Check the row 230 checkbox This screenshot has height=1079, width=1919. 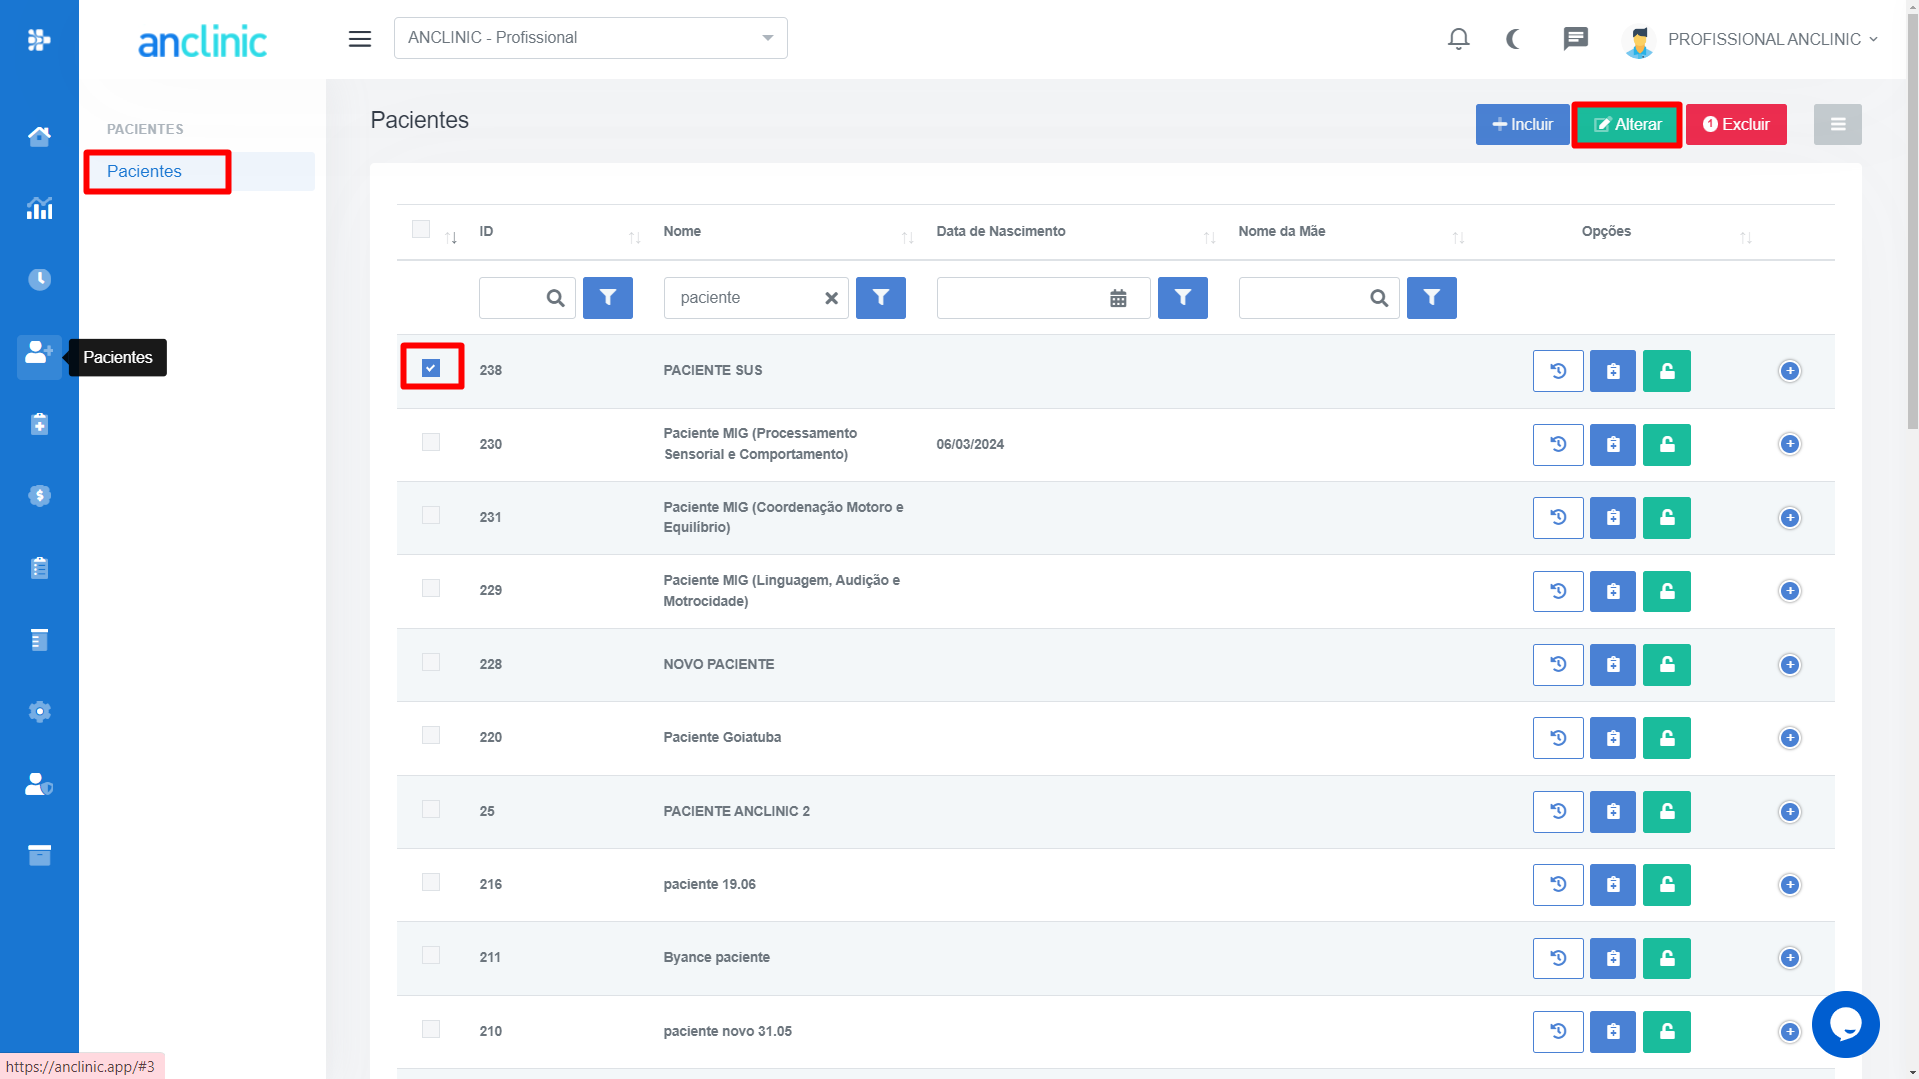point(431,442)
